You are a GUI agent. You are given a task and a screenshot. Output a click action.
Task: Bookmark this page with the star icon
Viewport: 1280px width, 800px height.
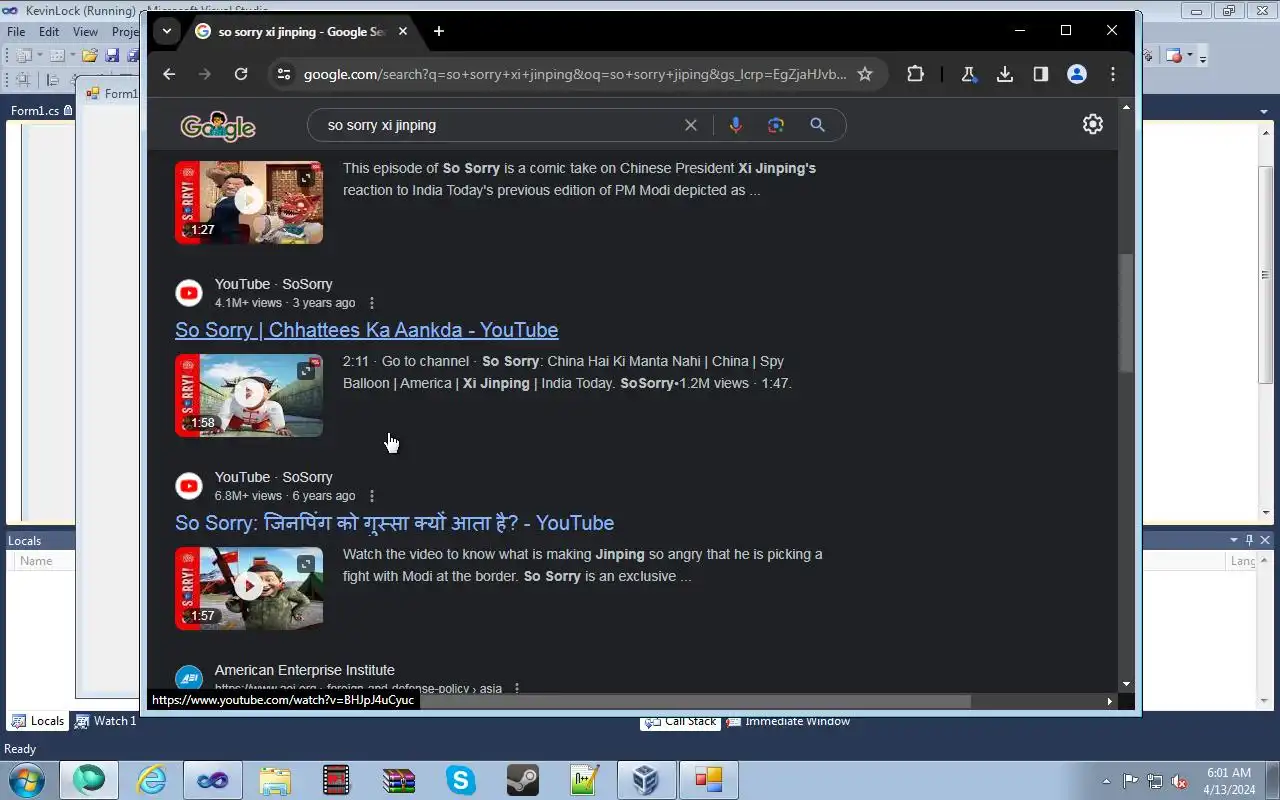pyautogui.click(x=865, y=74)
